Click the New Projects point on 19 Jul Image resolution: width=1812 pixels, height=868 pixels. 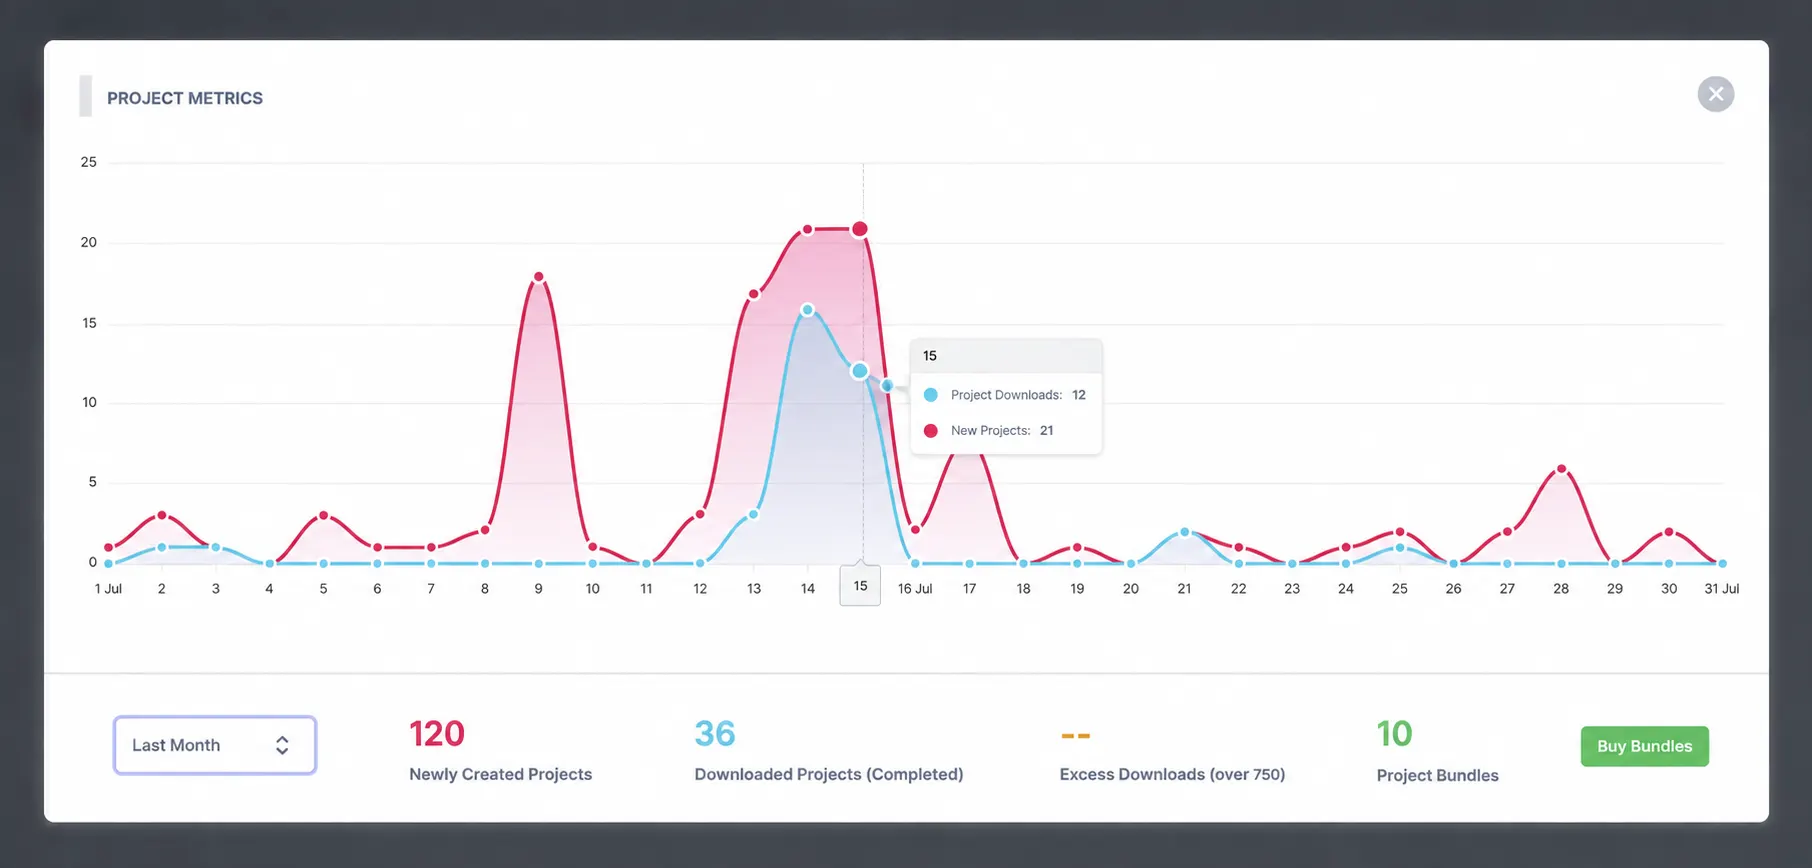1077,548
